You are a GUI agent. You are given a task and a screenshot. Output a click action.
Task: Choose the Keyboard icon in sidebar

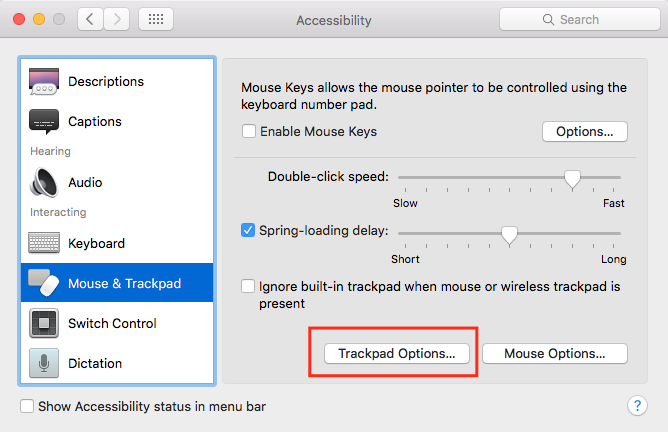point(44,243)
